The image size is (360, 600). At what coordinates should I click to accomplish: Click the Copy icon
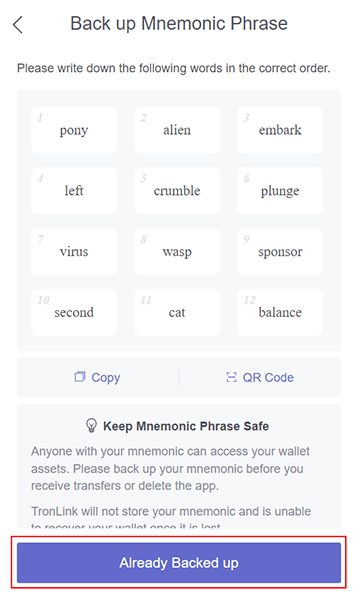(x=80, y=377)
